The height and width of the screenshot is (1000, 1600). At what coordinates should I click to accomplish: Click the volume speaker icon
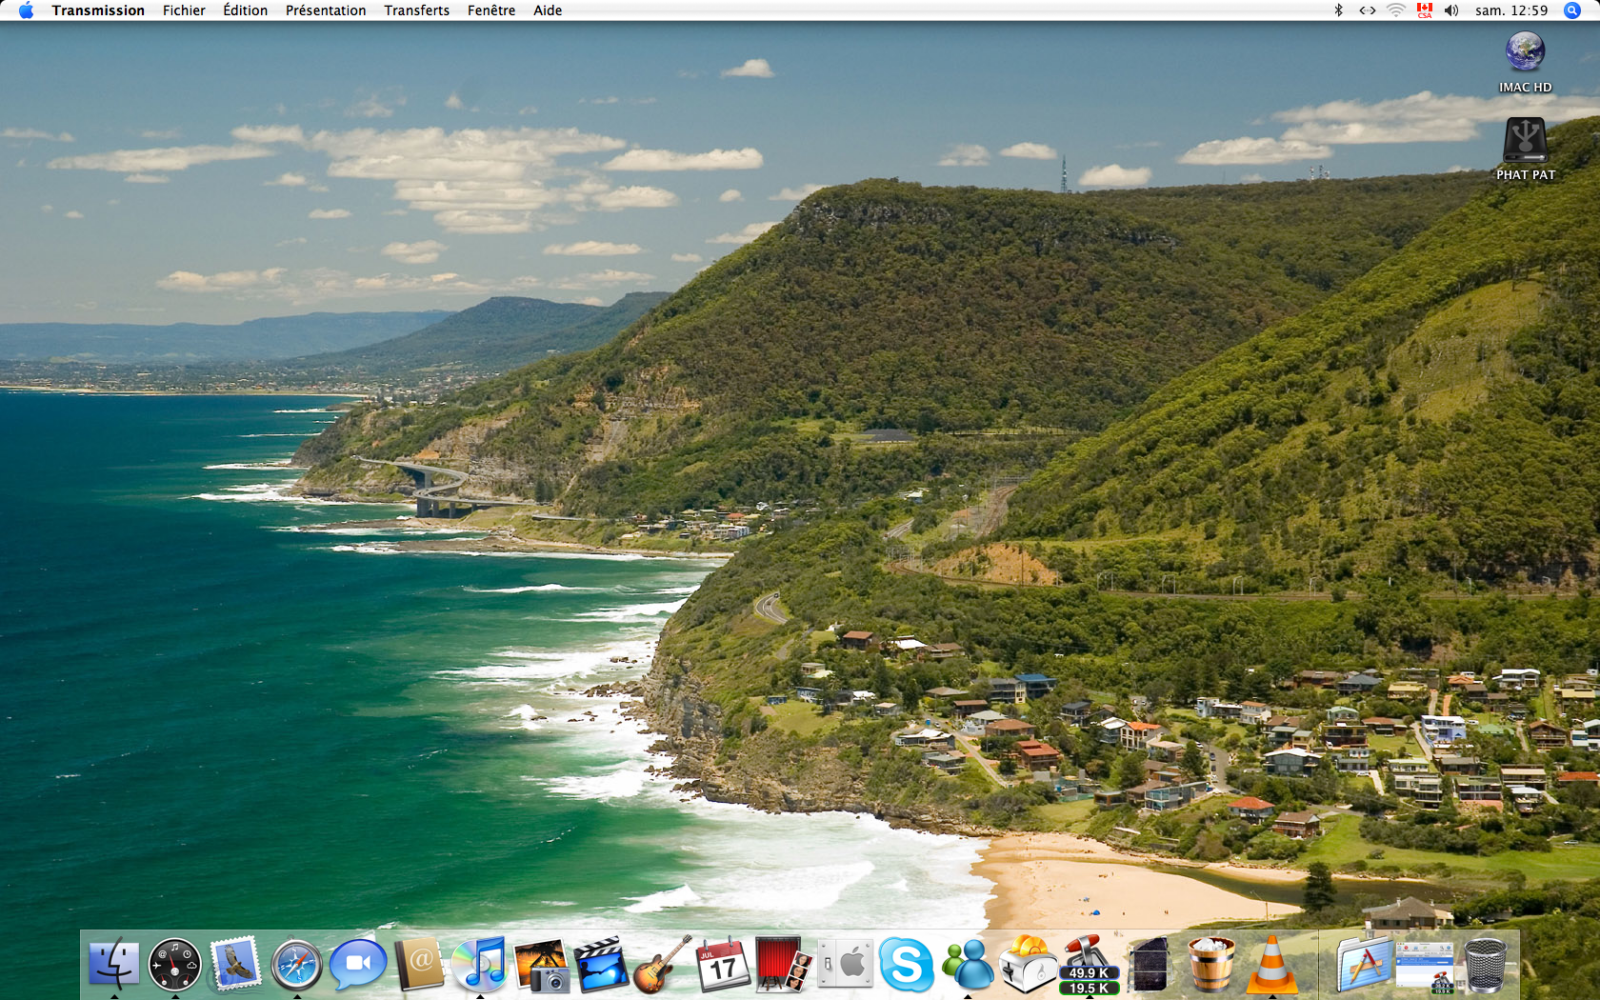tap(1451, 10)
